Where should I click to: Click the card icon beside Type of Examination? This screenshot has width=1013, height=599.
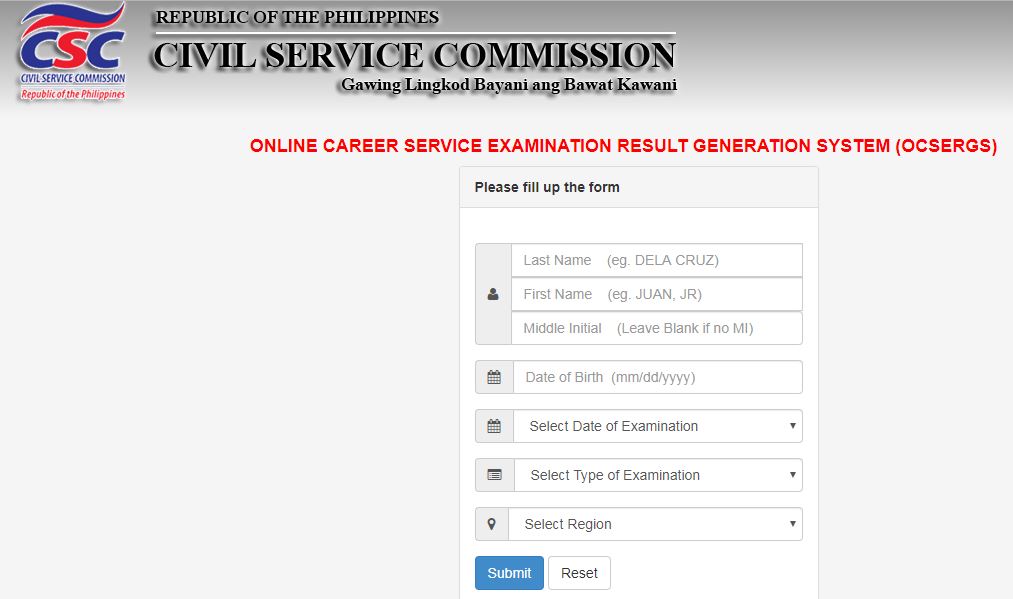[494, 475]
